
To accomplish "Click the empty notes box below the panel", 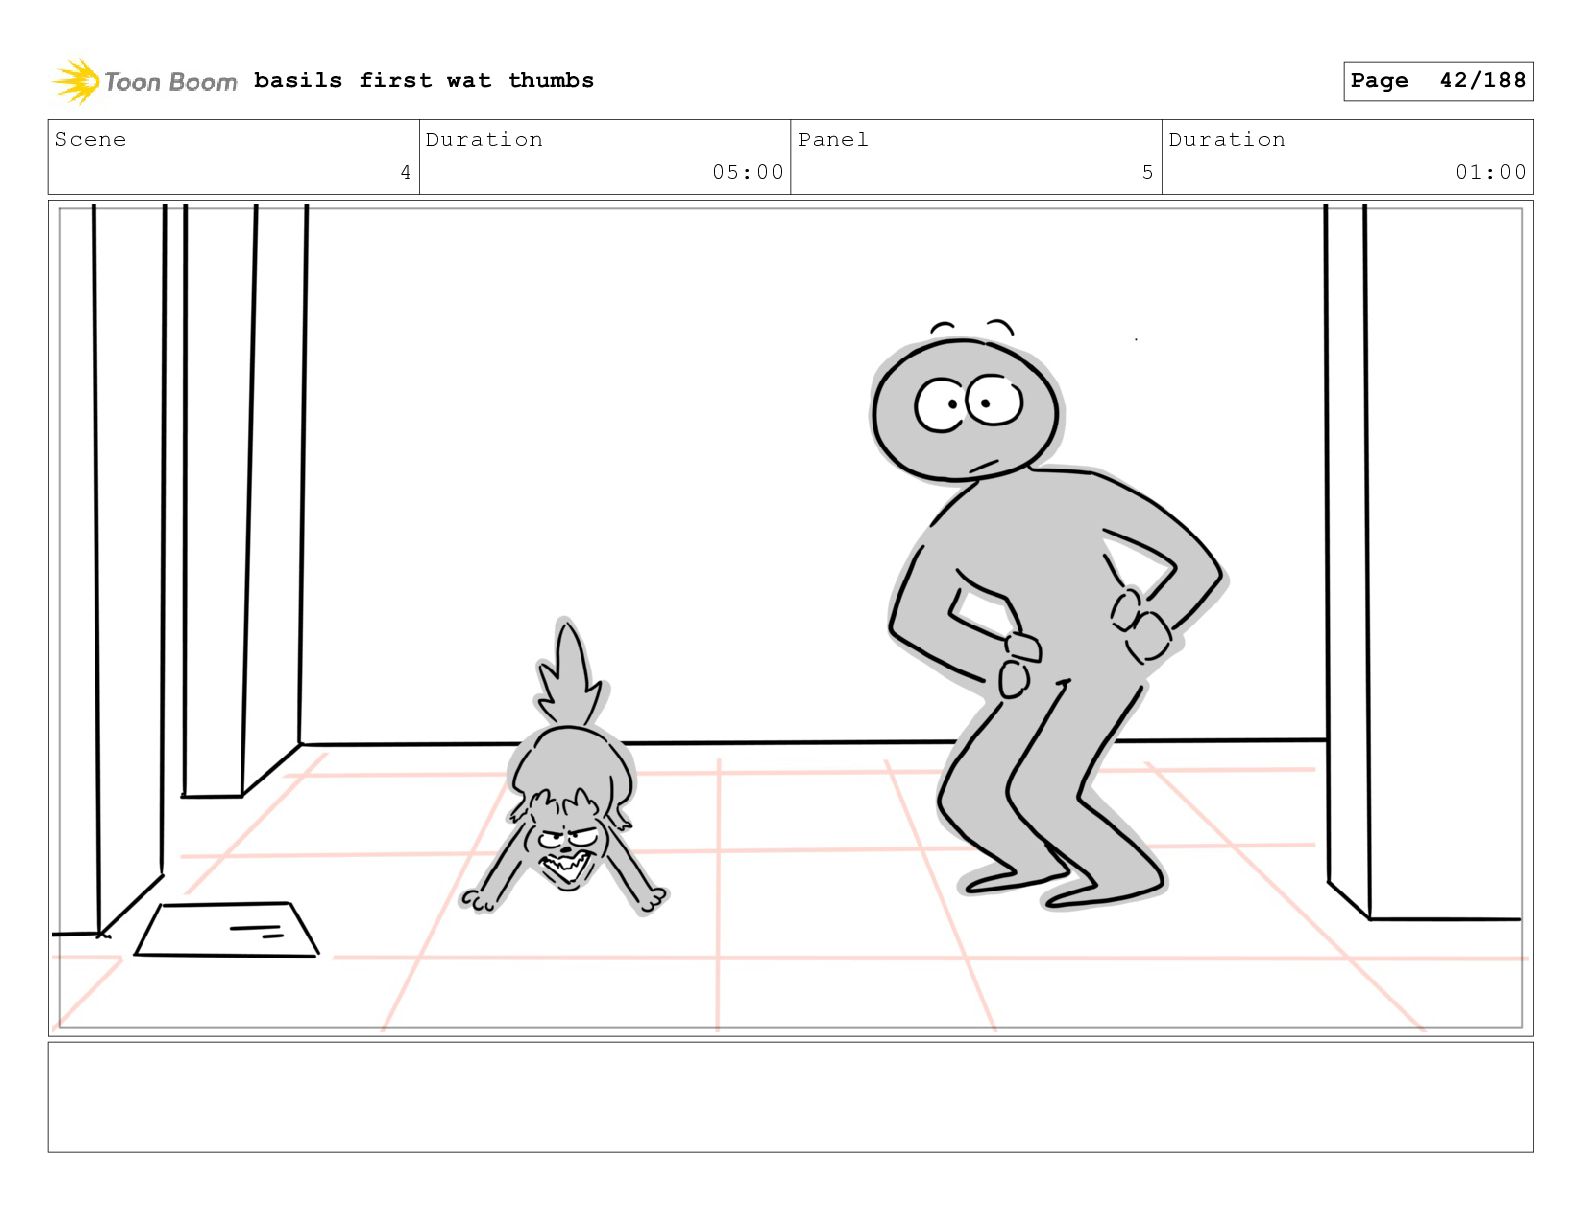I will pos(790,1097).
